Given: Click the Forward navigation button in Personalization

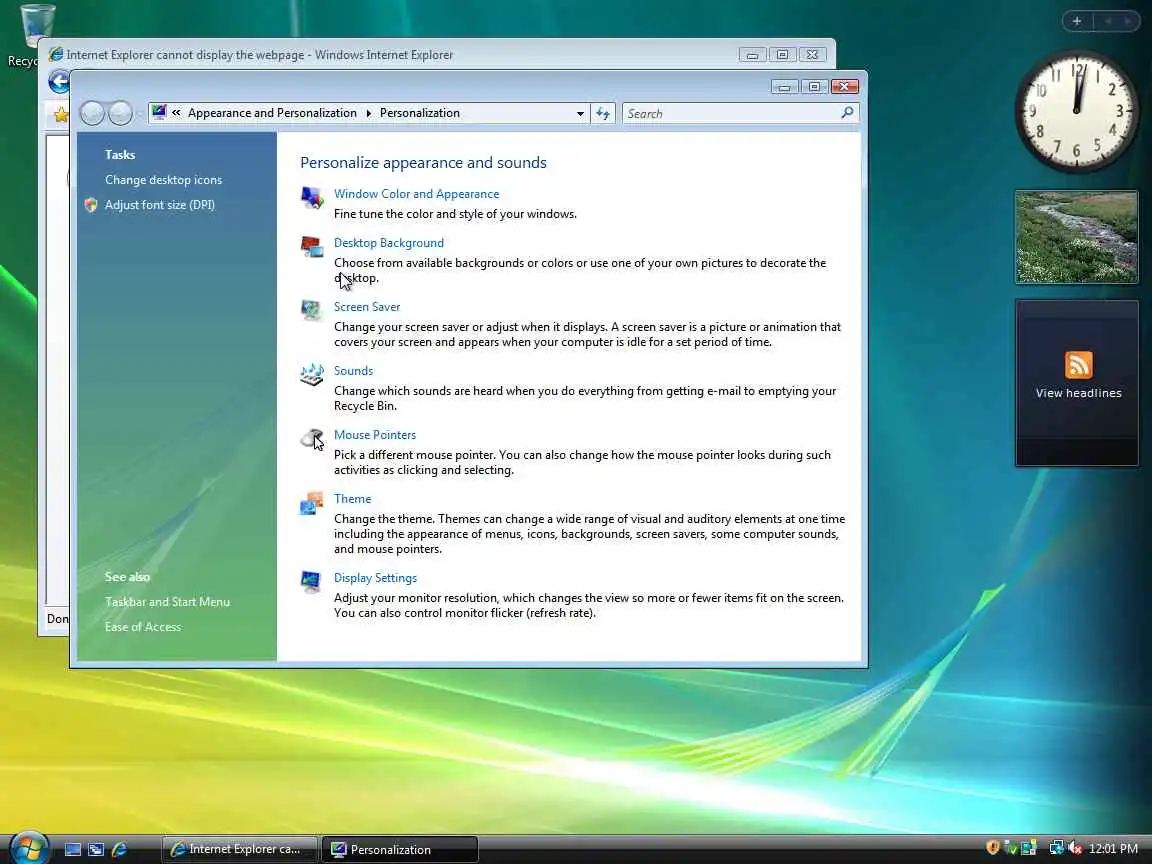Looking at the screenshot, I should coord(120,113).
